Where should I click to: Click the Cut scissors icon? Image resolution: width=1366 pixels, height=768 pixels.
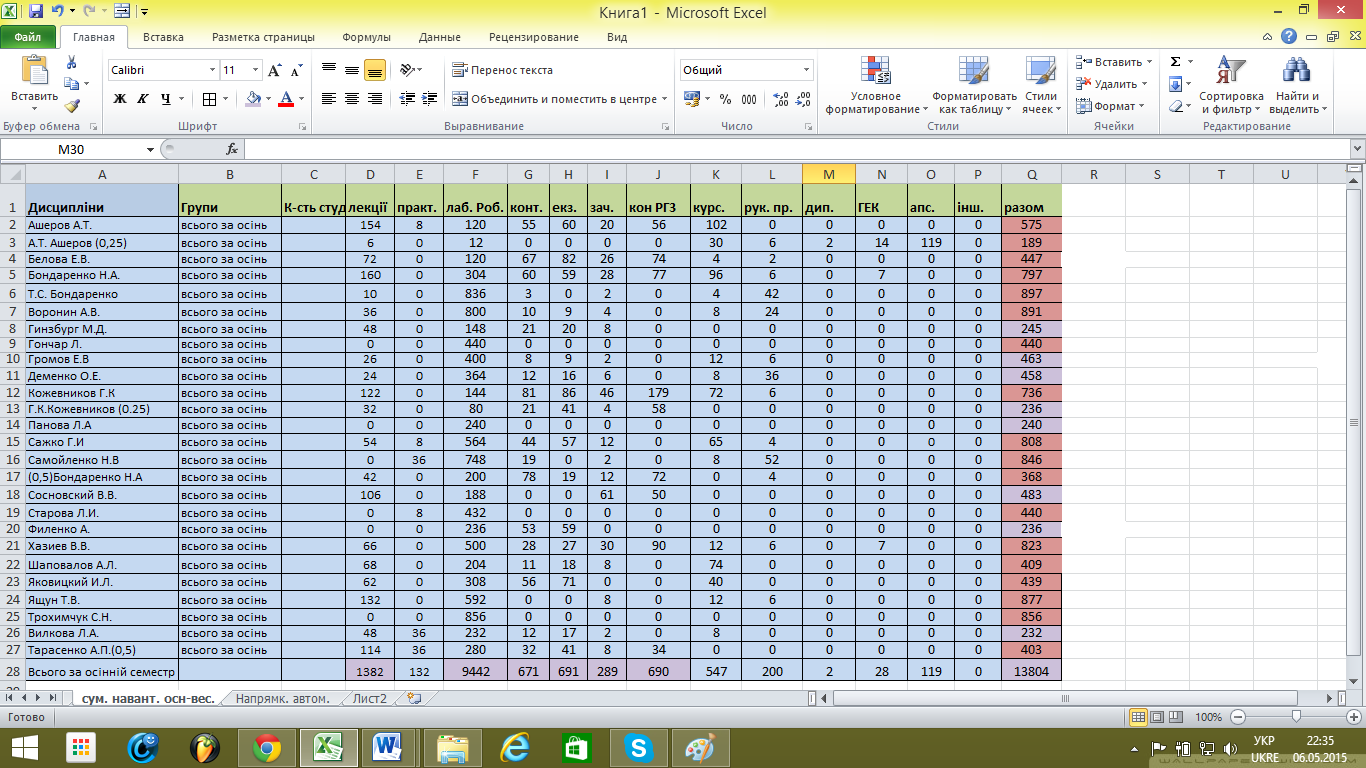[x=71, y=62]
